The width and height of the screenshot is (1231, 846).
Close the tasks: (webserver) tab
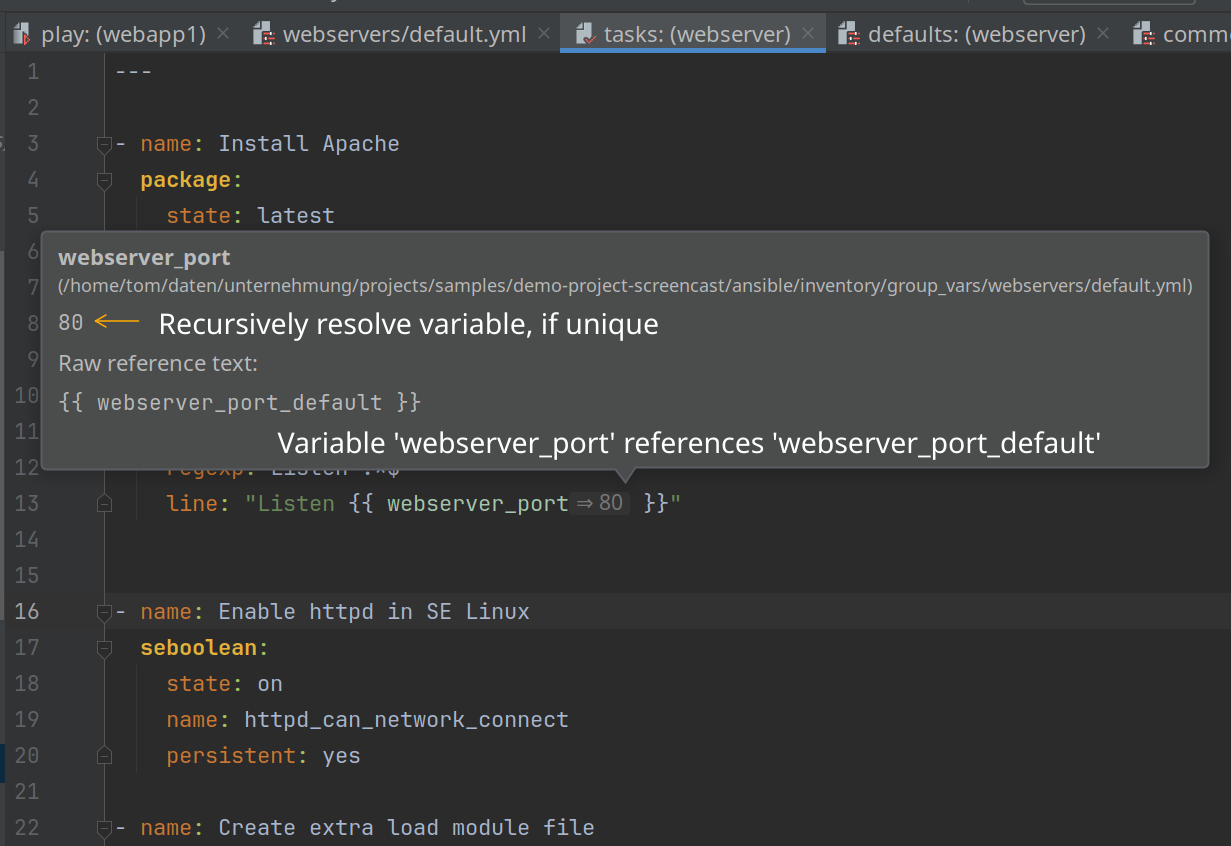coord(808,34)
